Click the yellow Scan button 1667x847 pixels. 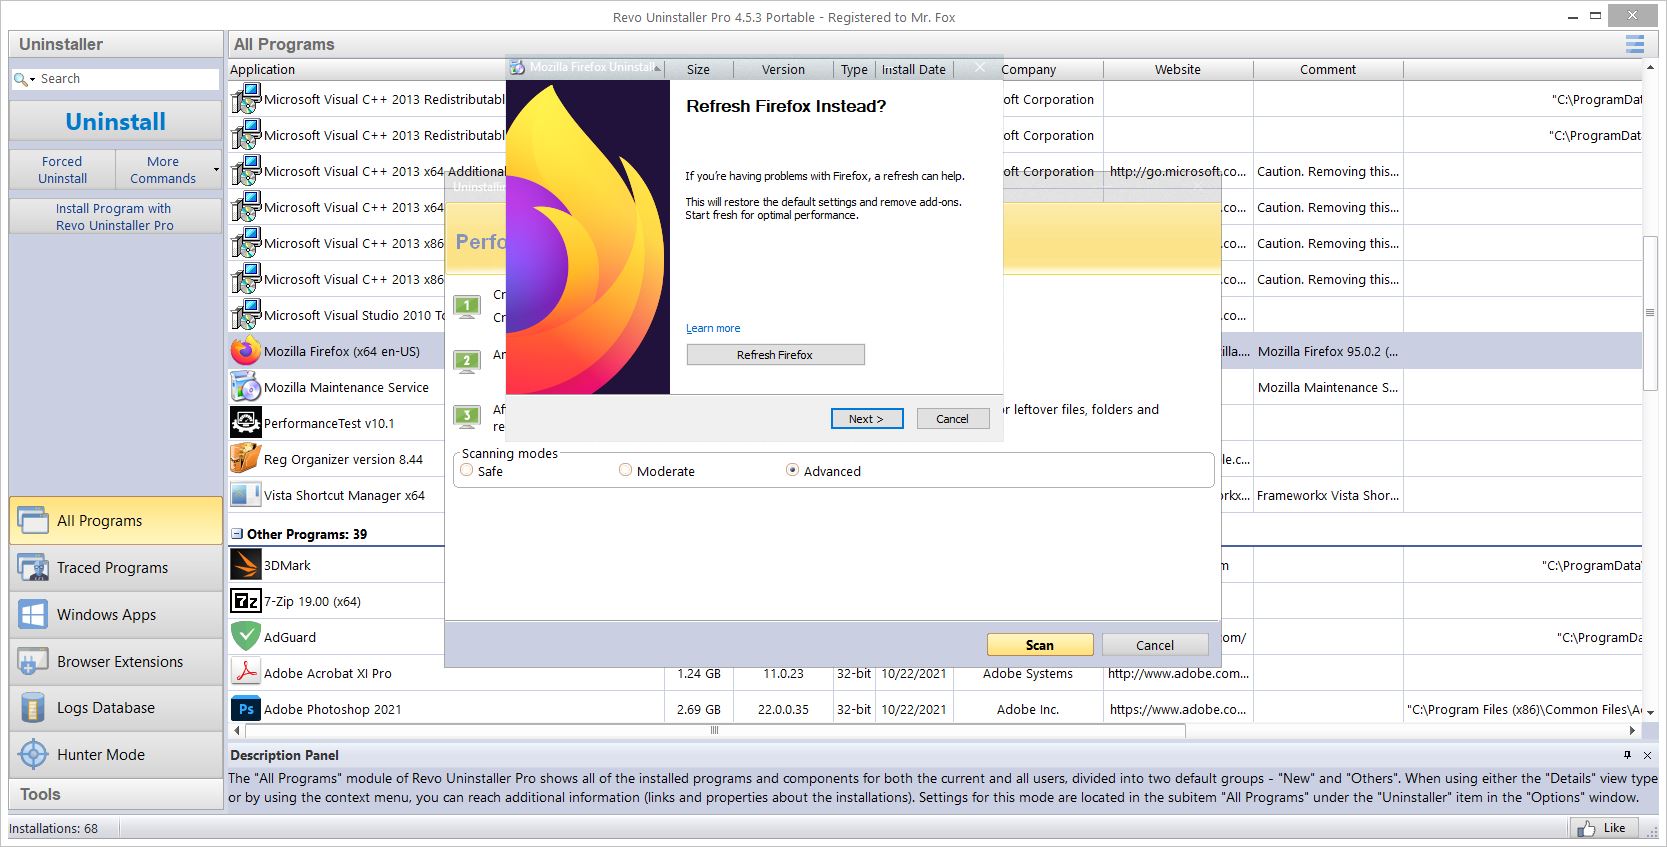(x=1040, y=645)
